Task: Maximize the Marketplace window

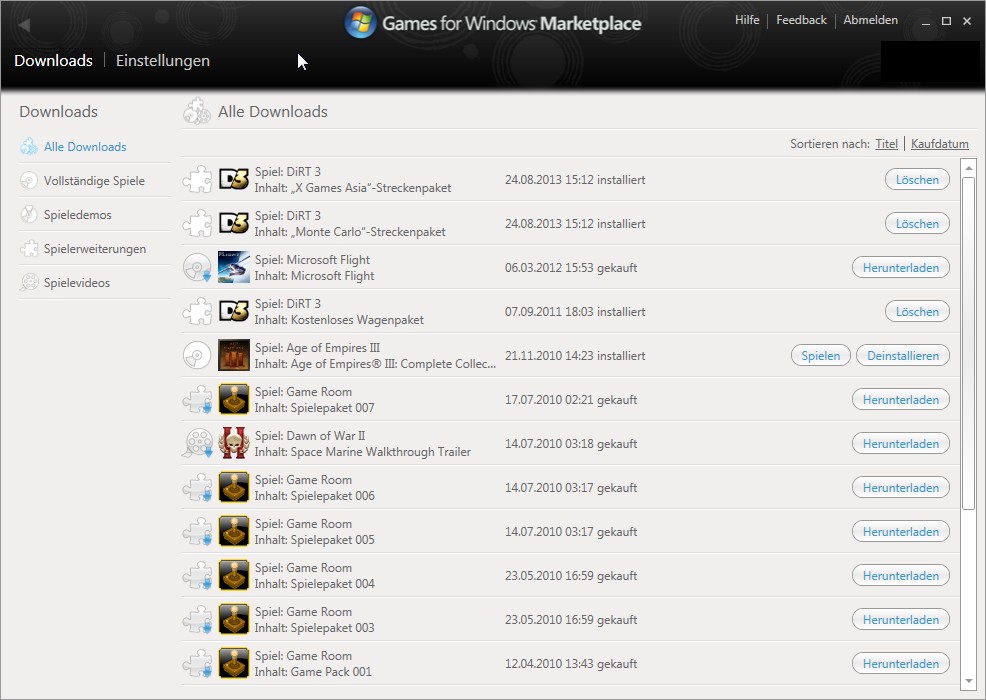Action: [946, 21]
